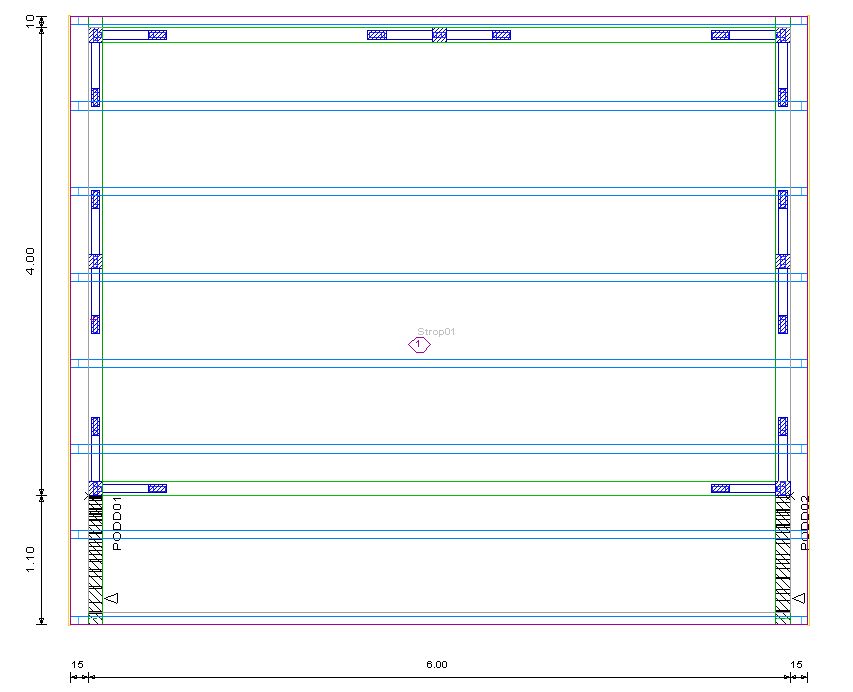Select the 1.10 vertical dimension text
The height and width of the screenshot is (692, 853).
click(x=31, y=559)
